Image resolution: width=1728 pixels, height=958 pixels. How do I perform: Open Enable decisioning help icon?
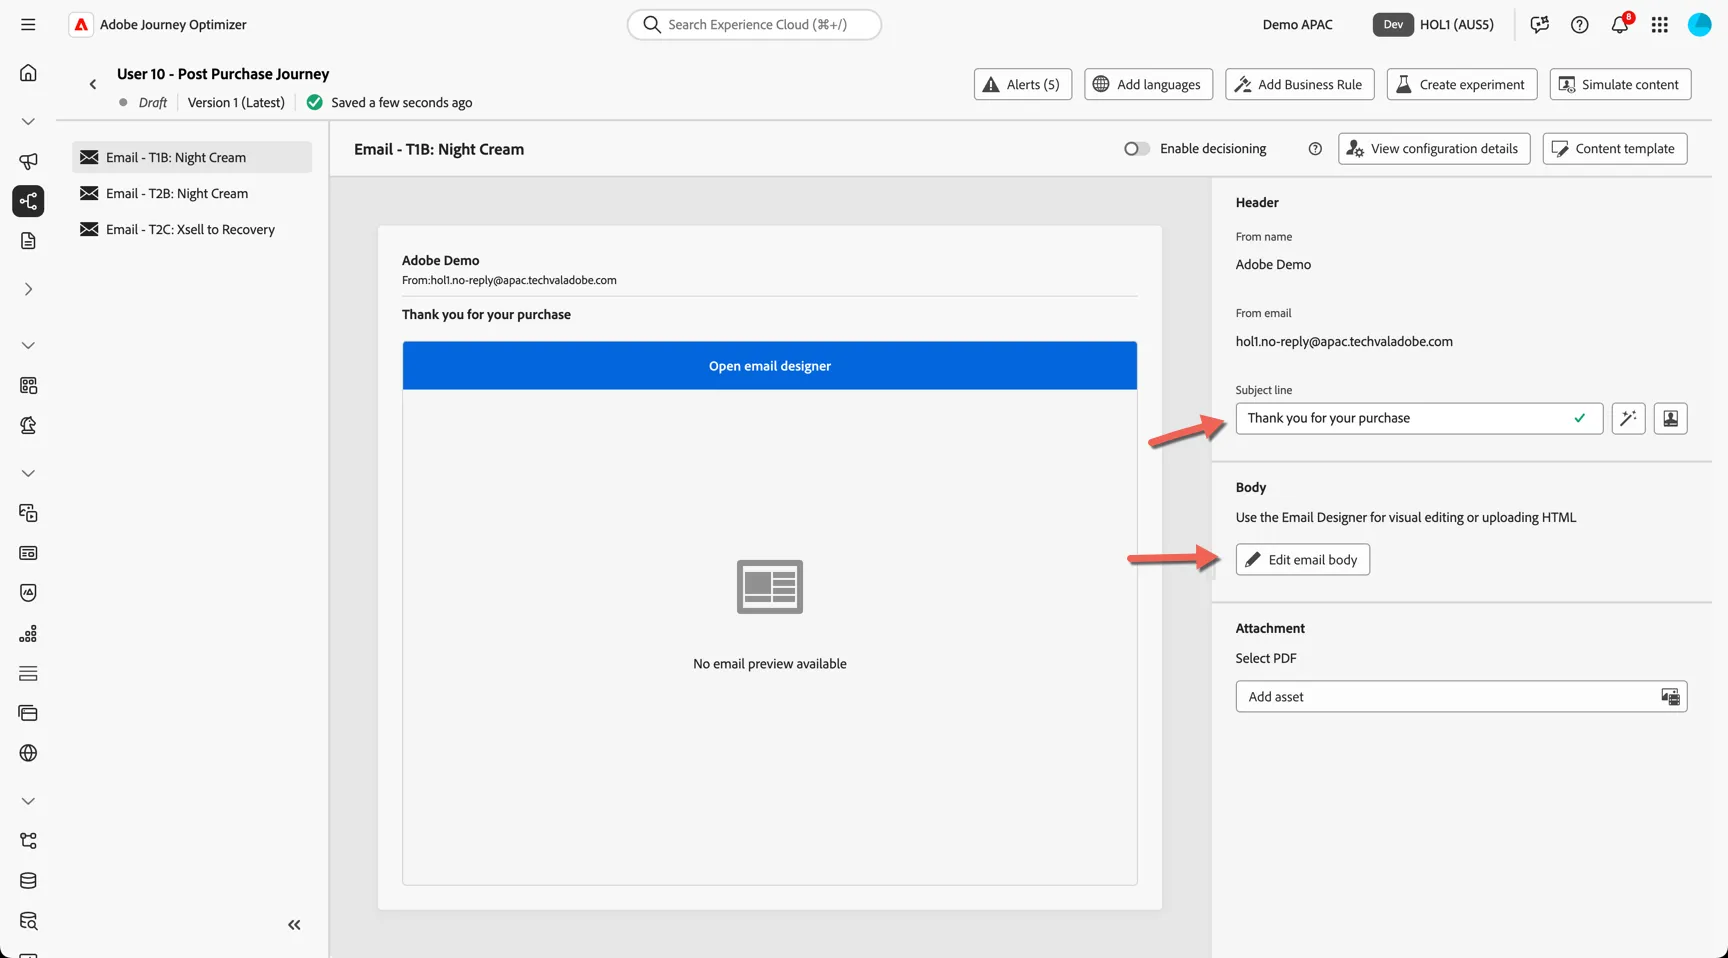tap(1315, 149)
